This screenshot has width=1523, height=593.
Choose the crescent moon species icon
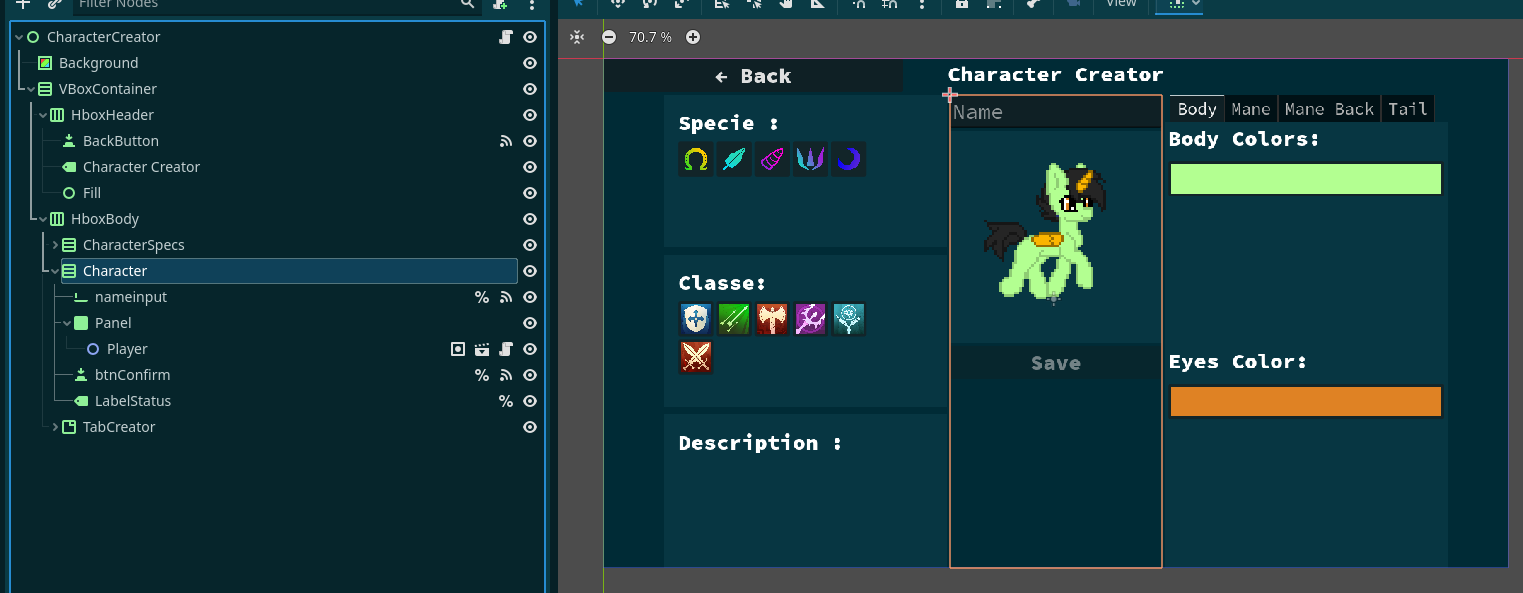[x=848, y=159]
